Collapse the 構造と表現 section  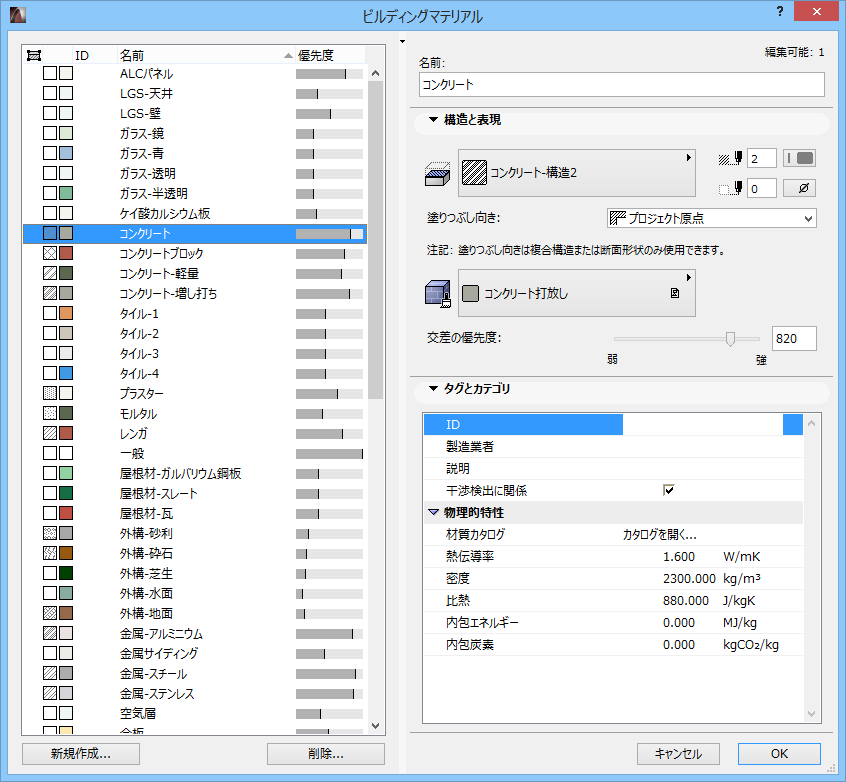[433, 119]
